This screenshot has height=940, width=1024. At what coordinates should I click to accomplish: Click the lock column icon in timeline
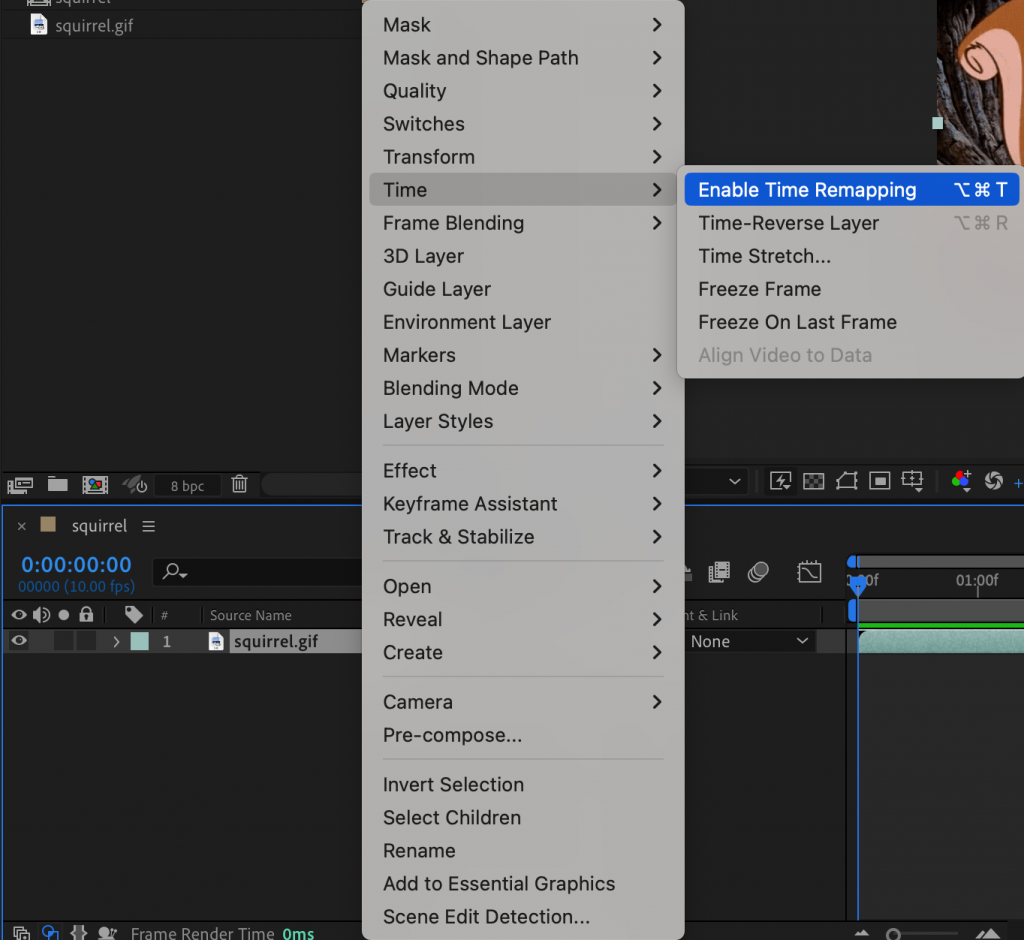click(x=86, y=615)
